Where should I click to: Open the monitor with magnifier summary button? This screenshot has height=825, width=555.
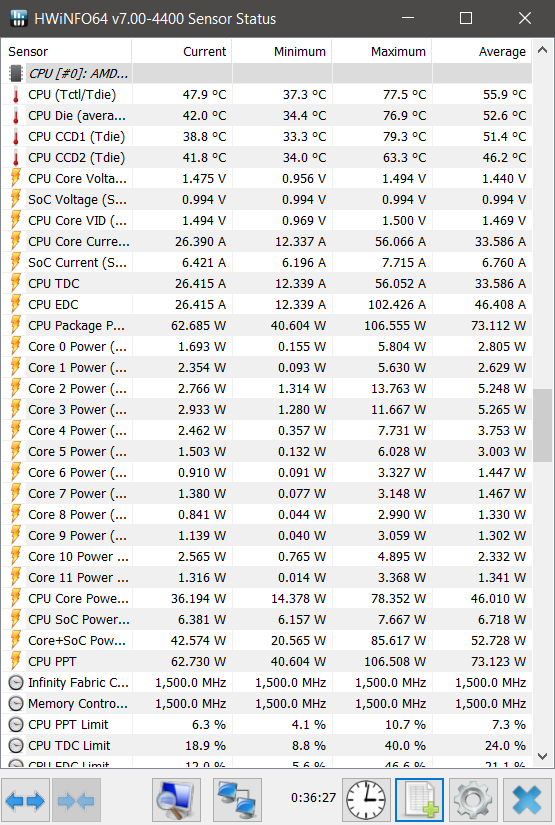176,800
